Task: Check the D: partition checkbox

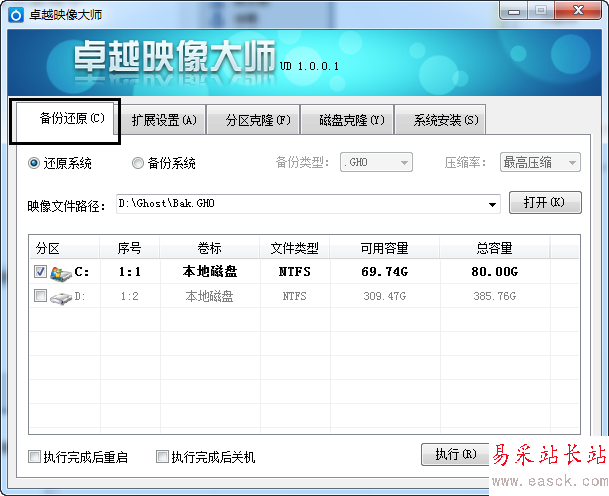Action: pos(40,296)
